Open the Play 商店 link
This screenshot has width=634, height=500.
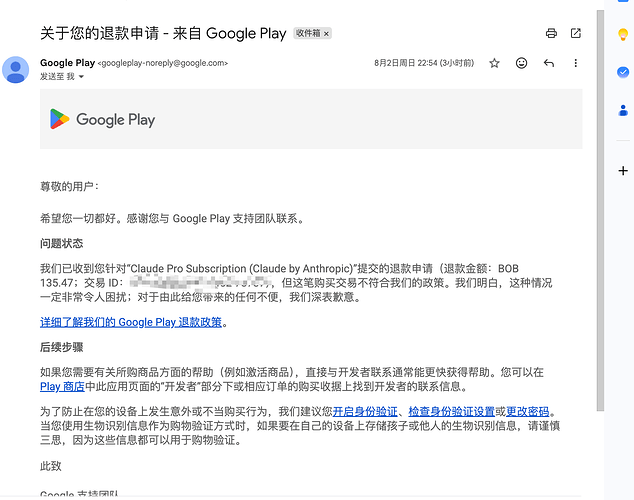pos(62,386)
